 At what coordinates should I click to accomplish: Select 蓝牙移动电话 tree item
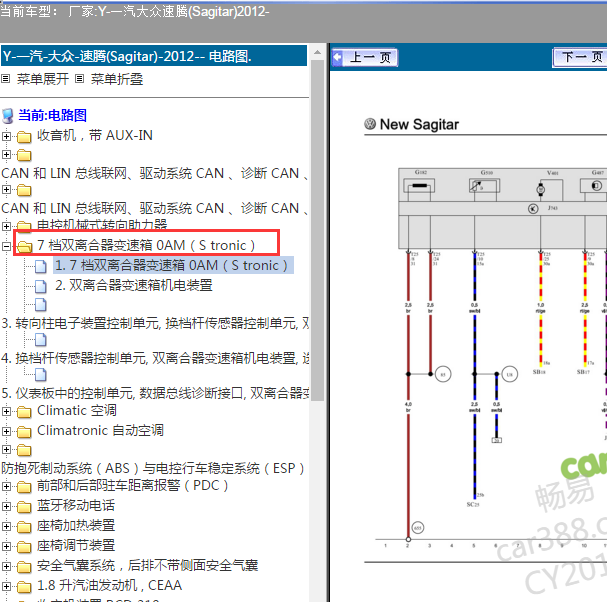[76, 505]
